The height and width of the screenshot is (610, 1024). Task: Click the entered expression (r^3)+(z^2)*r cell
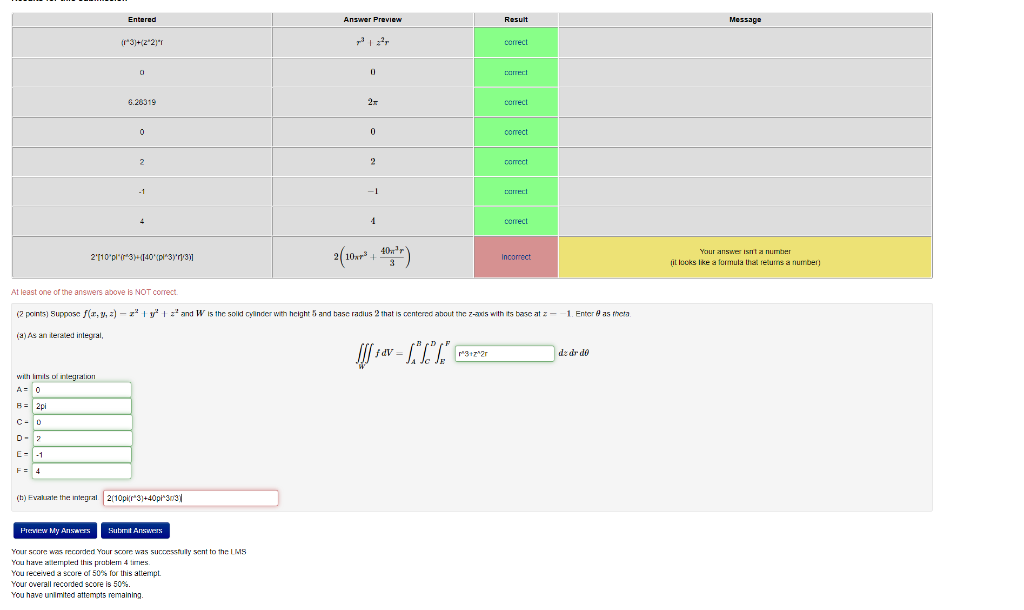click(141, 42)
